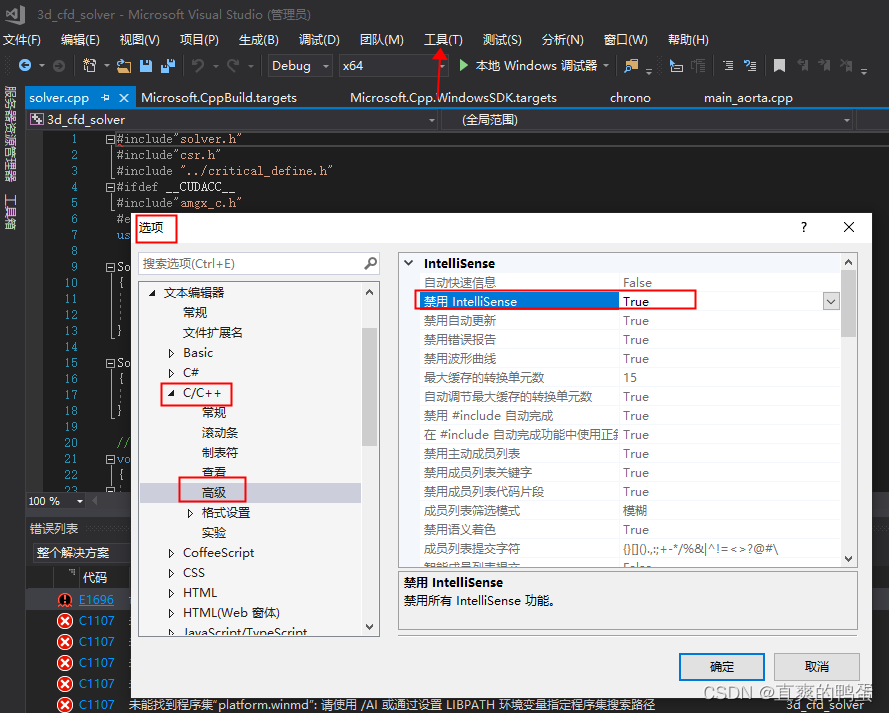889x713 pixels.
Task: Open the 文件(F) menu
Action: coord(22,40)
